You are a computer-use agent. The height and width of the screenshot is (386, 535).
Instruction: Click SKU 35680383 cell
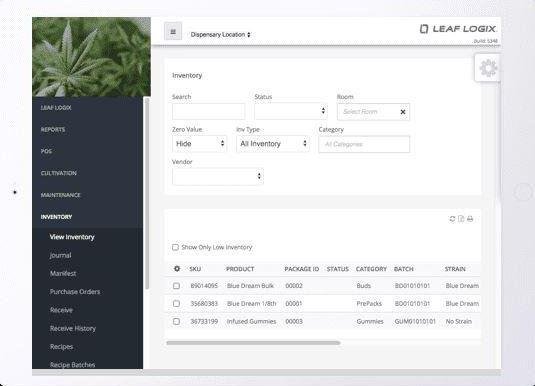[204, 303]
